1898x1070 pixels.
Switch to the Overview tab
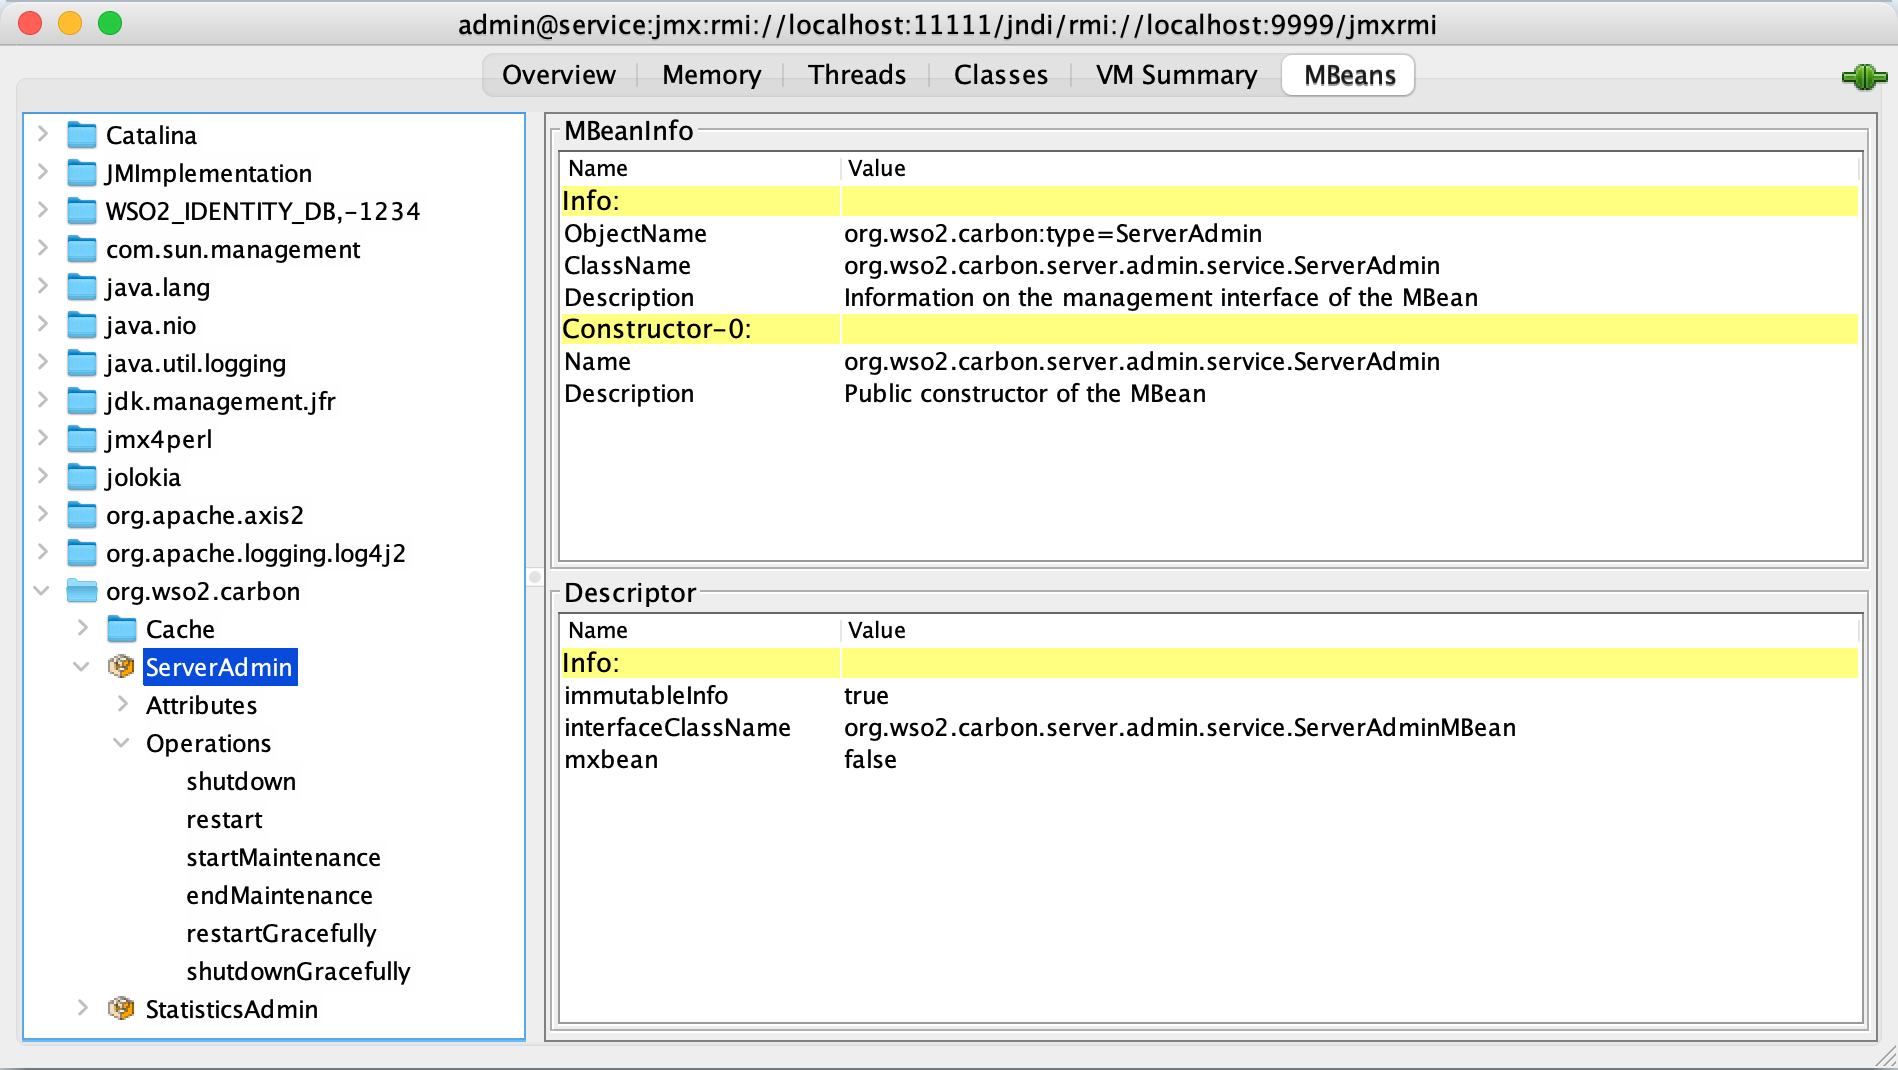(559, 75)
